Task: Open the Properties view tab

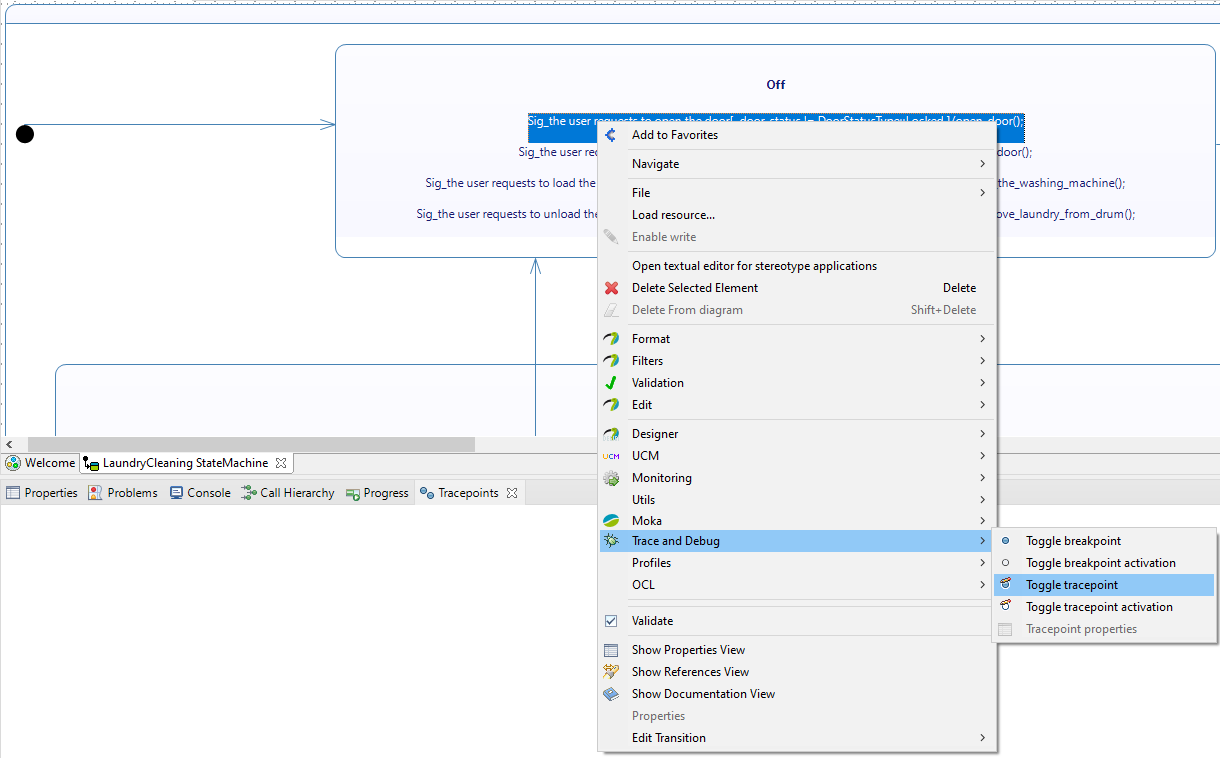Action: 42,493
